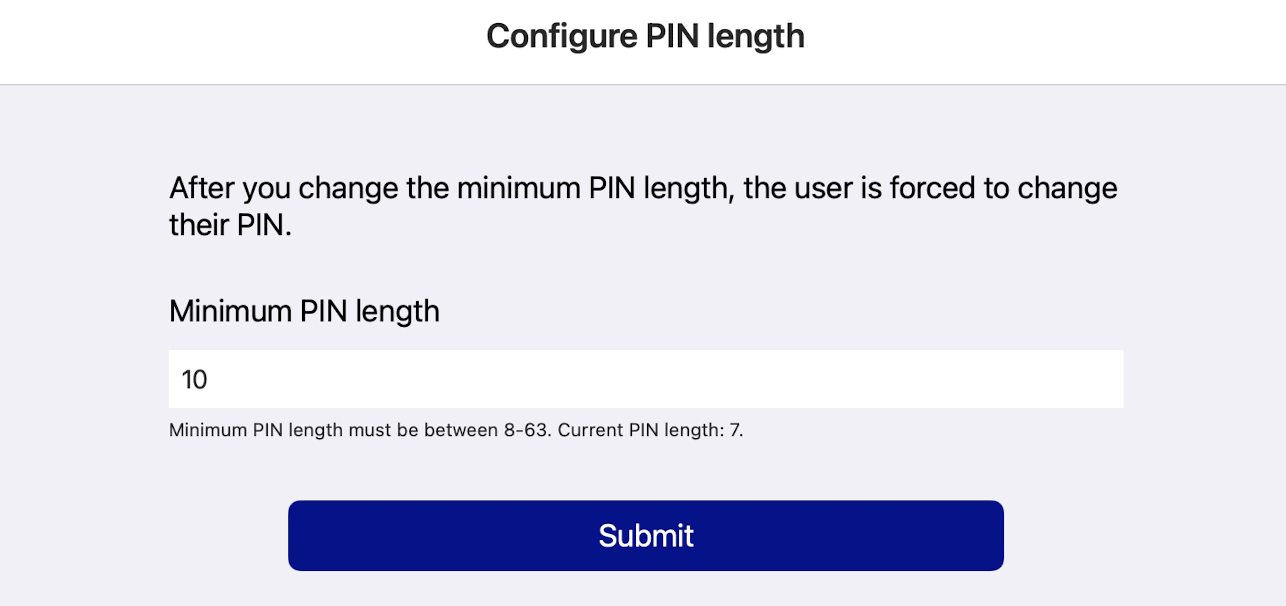Click the word "length" in the field label
This screenshot has width=1286, height=606.
pyautogui.click(x=398, y=311)
